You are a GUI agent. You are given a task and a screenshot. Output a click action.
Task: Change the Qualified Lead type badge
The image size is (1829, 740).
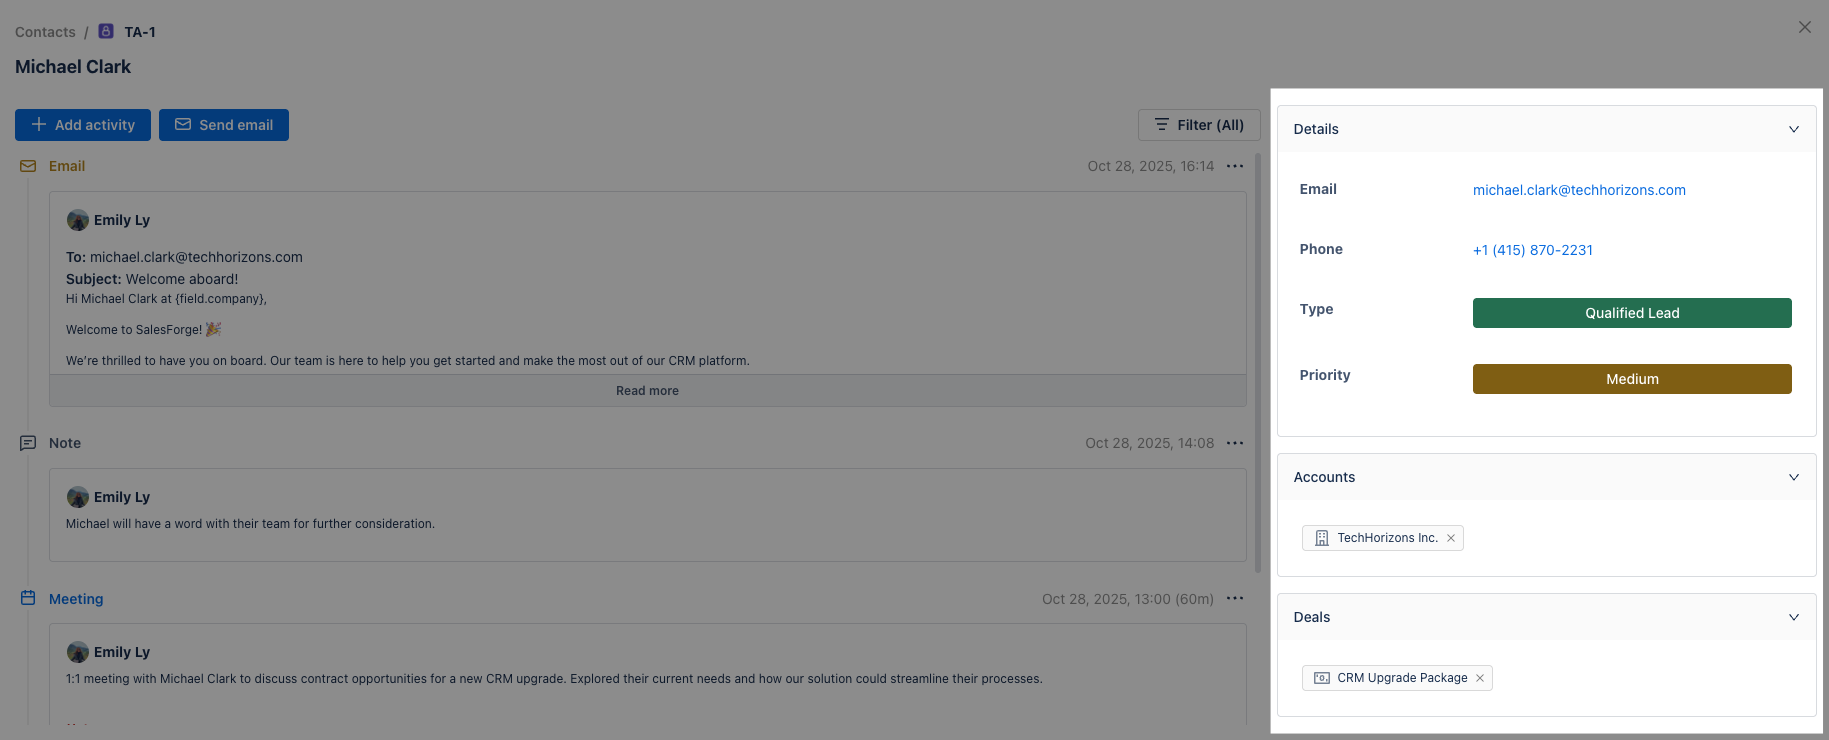(x=1632, y=313)
